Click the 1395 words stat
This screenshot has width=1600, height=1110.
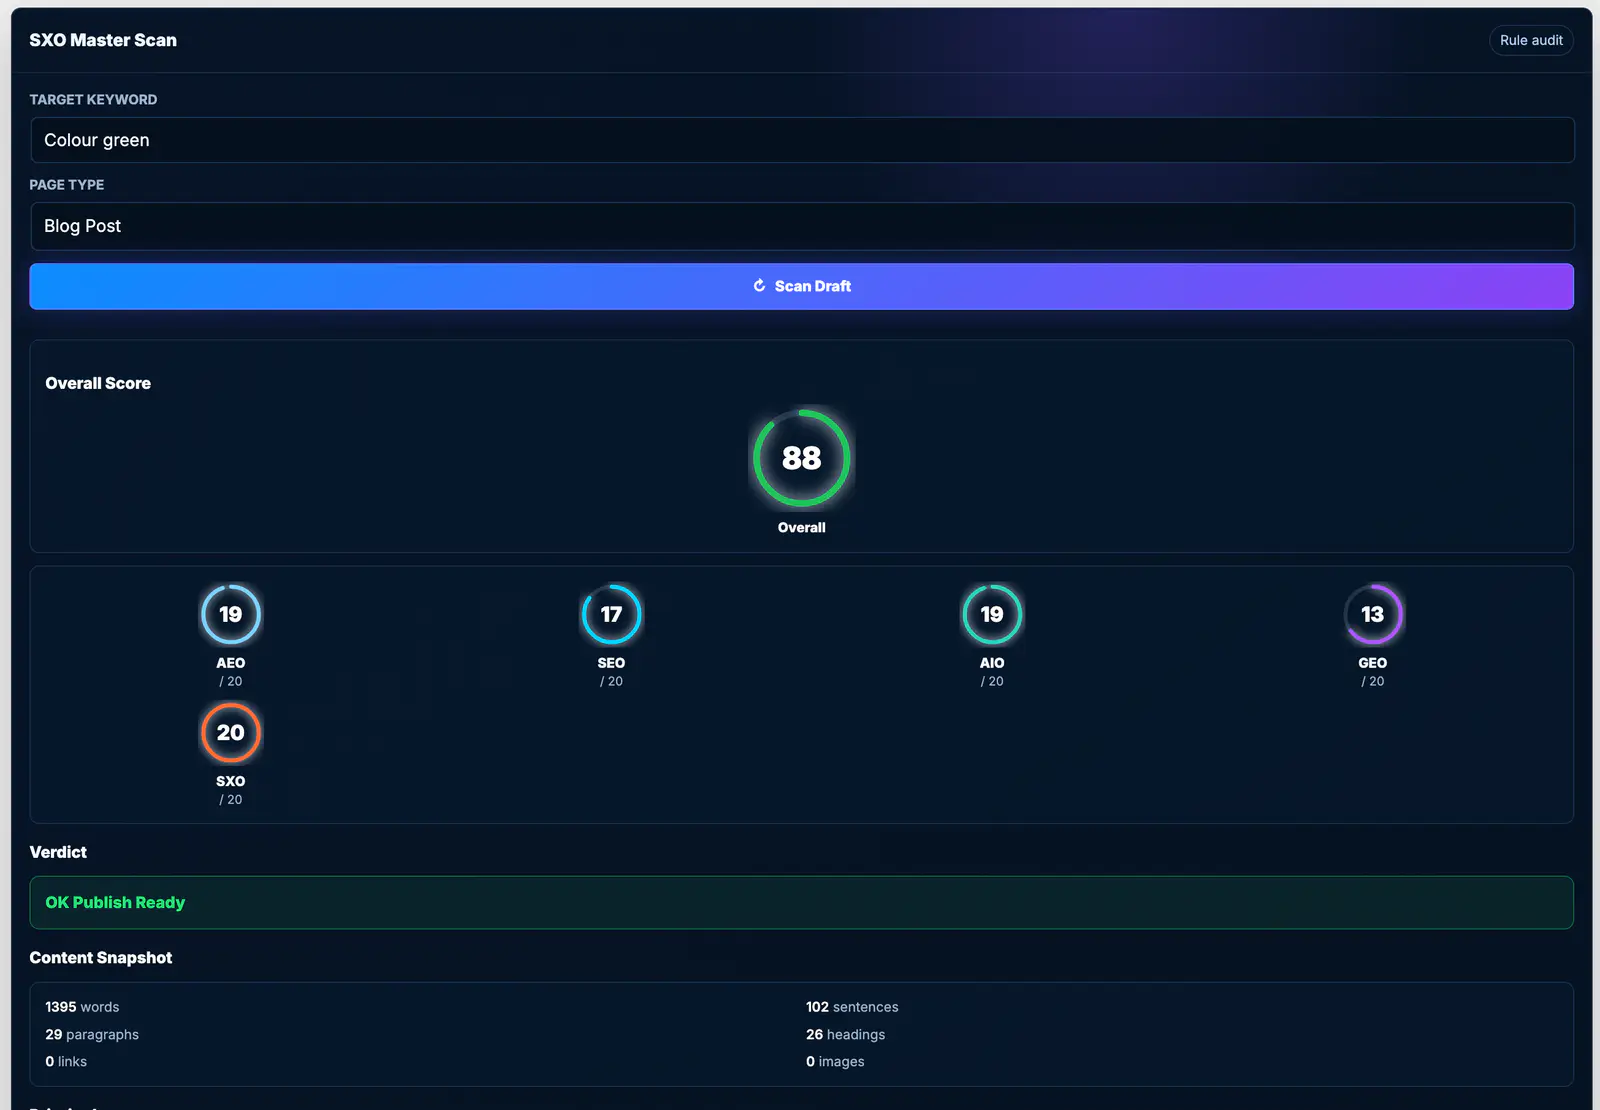[82, 1007]
